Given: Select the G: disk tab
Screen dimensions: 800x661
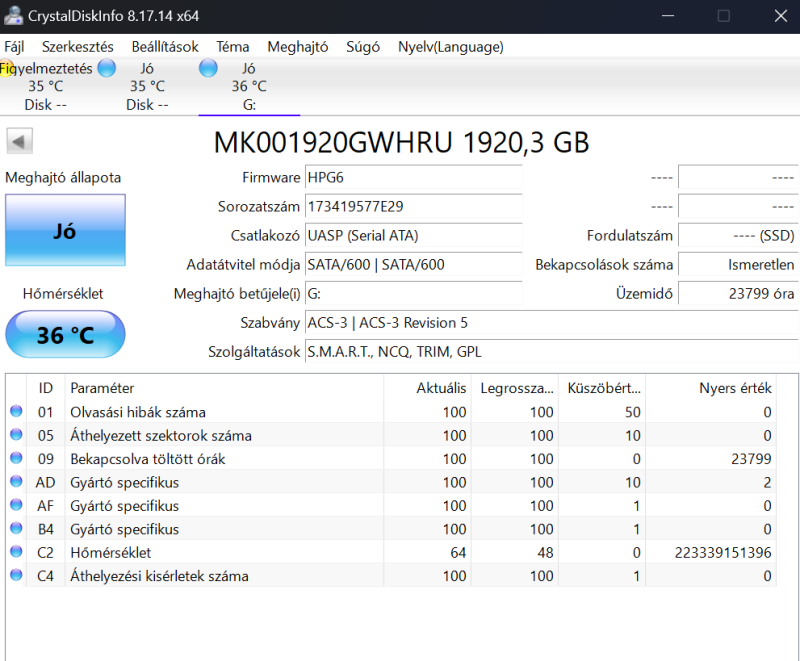Looking at the screenshot, I should pyautogui.click(x=249, y=86).
